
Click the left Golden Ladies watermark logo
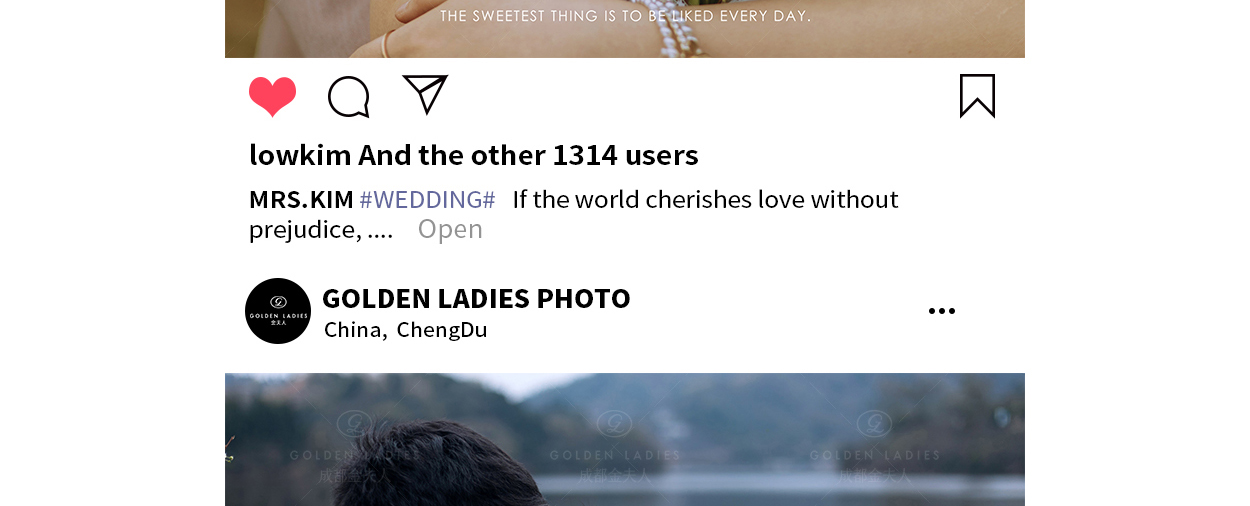(354, 448)
